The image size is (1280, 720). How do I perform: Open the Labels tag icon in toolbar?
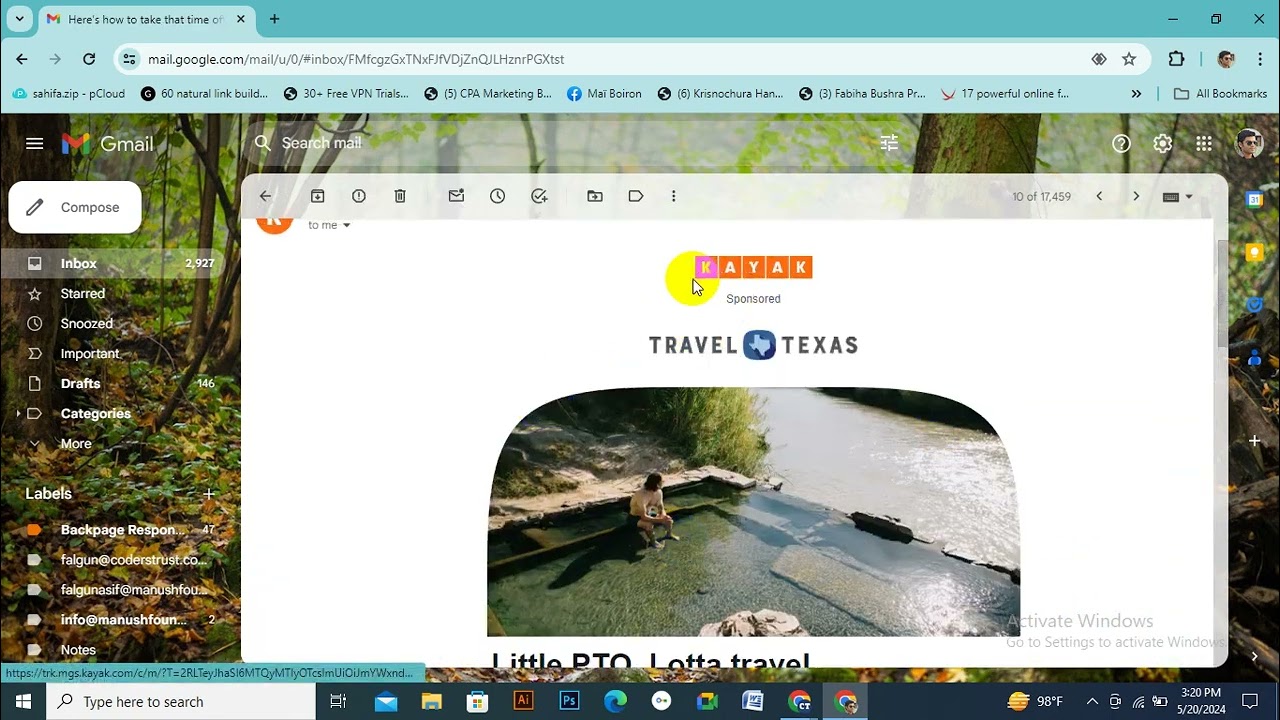[636, 196]
